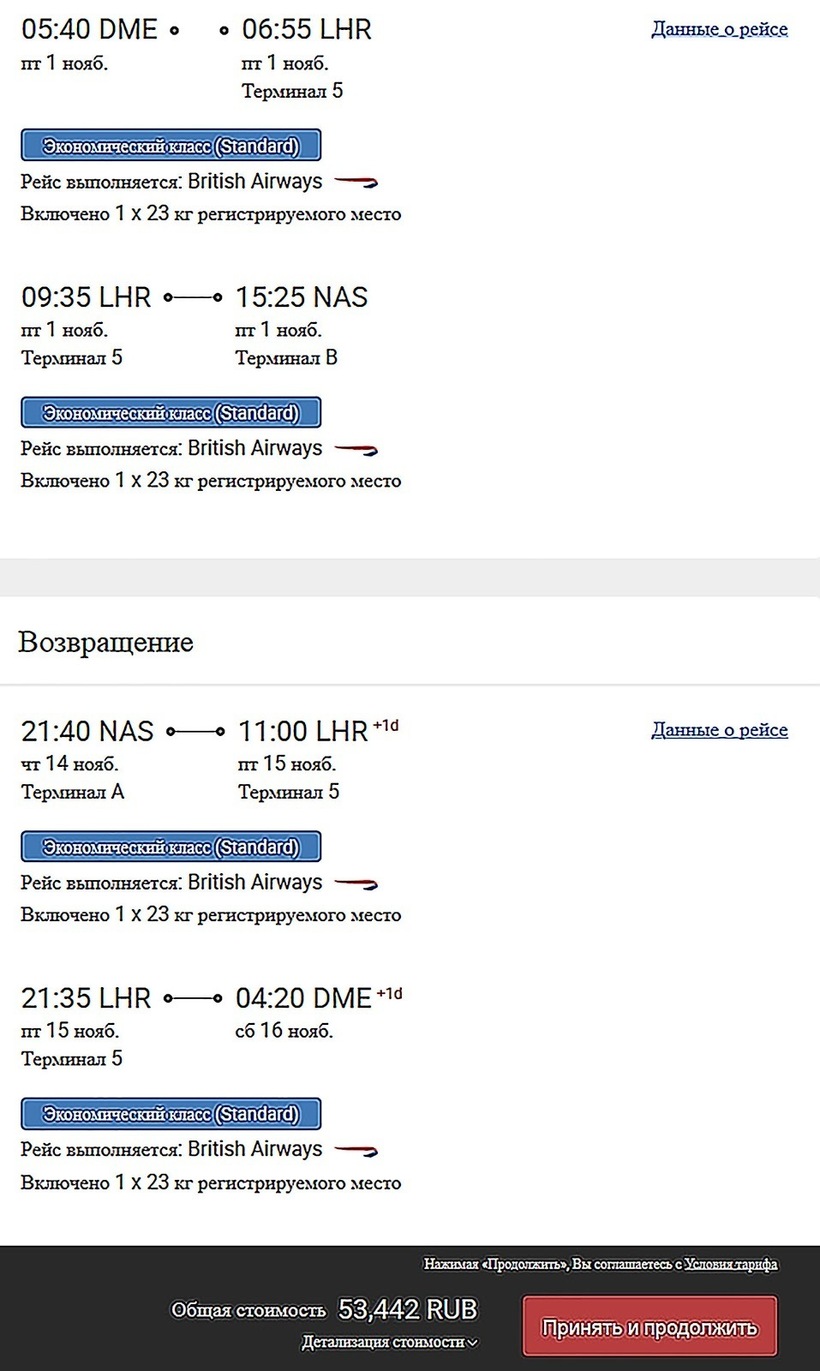The height and width of the screenshot is (1371, 820).
Task: Expand 'Детализация стоимости' price breakdown
Action: pyautogui.click(x=389, y=1342)
